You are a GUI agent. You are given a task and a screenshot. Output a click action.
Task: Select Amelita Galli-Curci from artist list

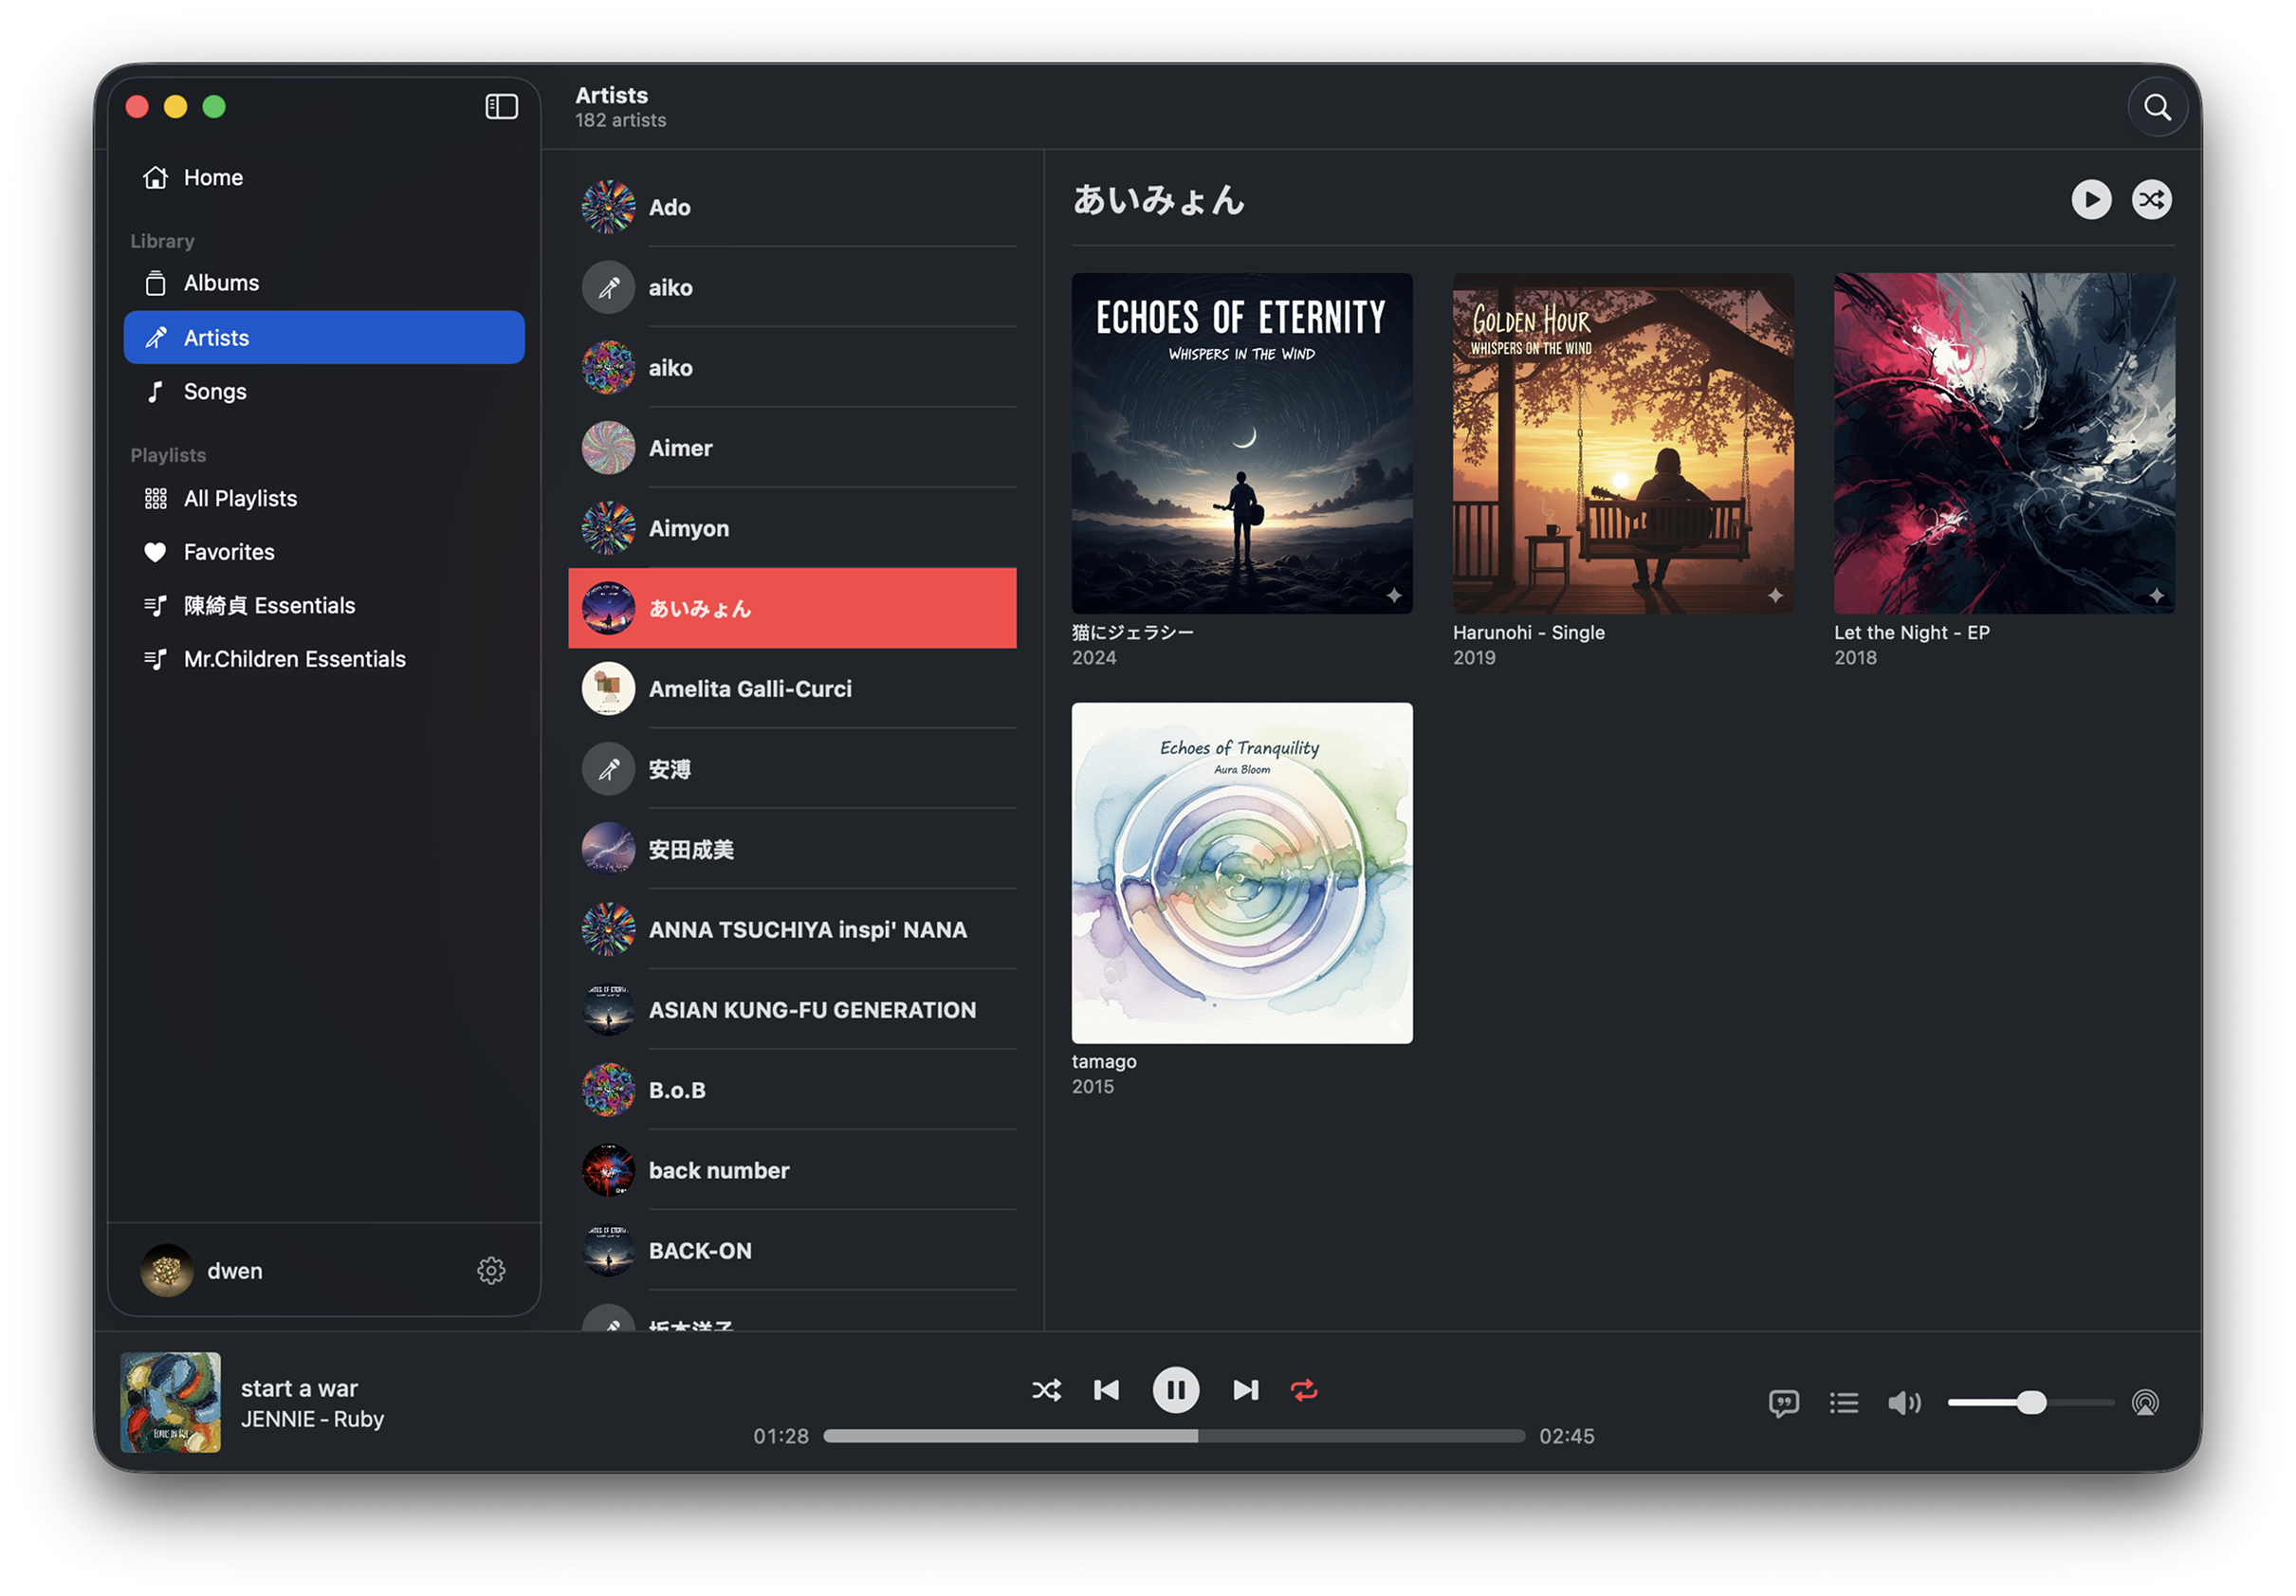tap(750, 689)
